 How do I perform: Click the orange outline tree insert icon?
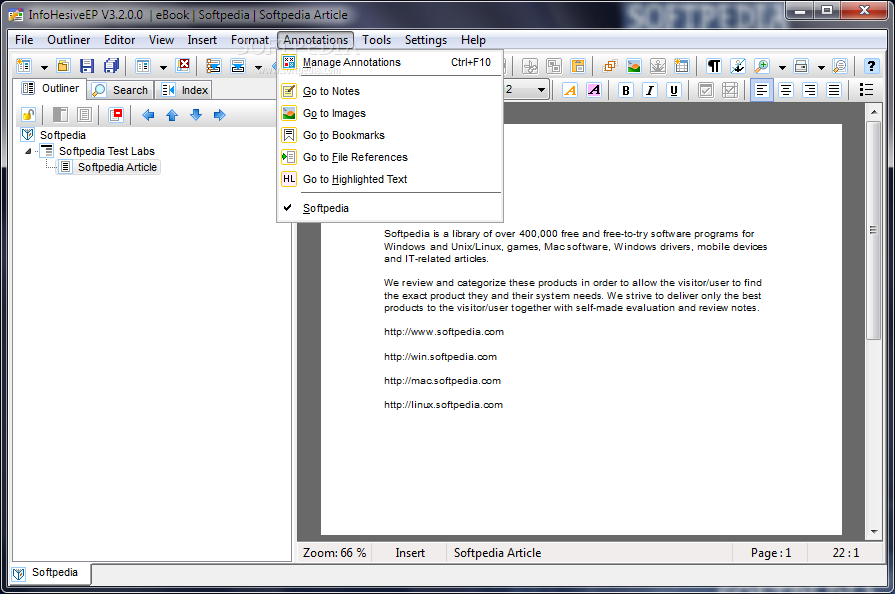(213, 66)
